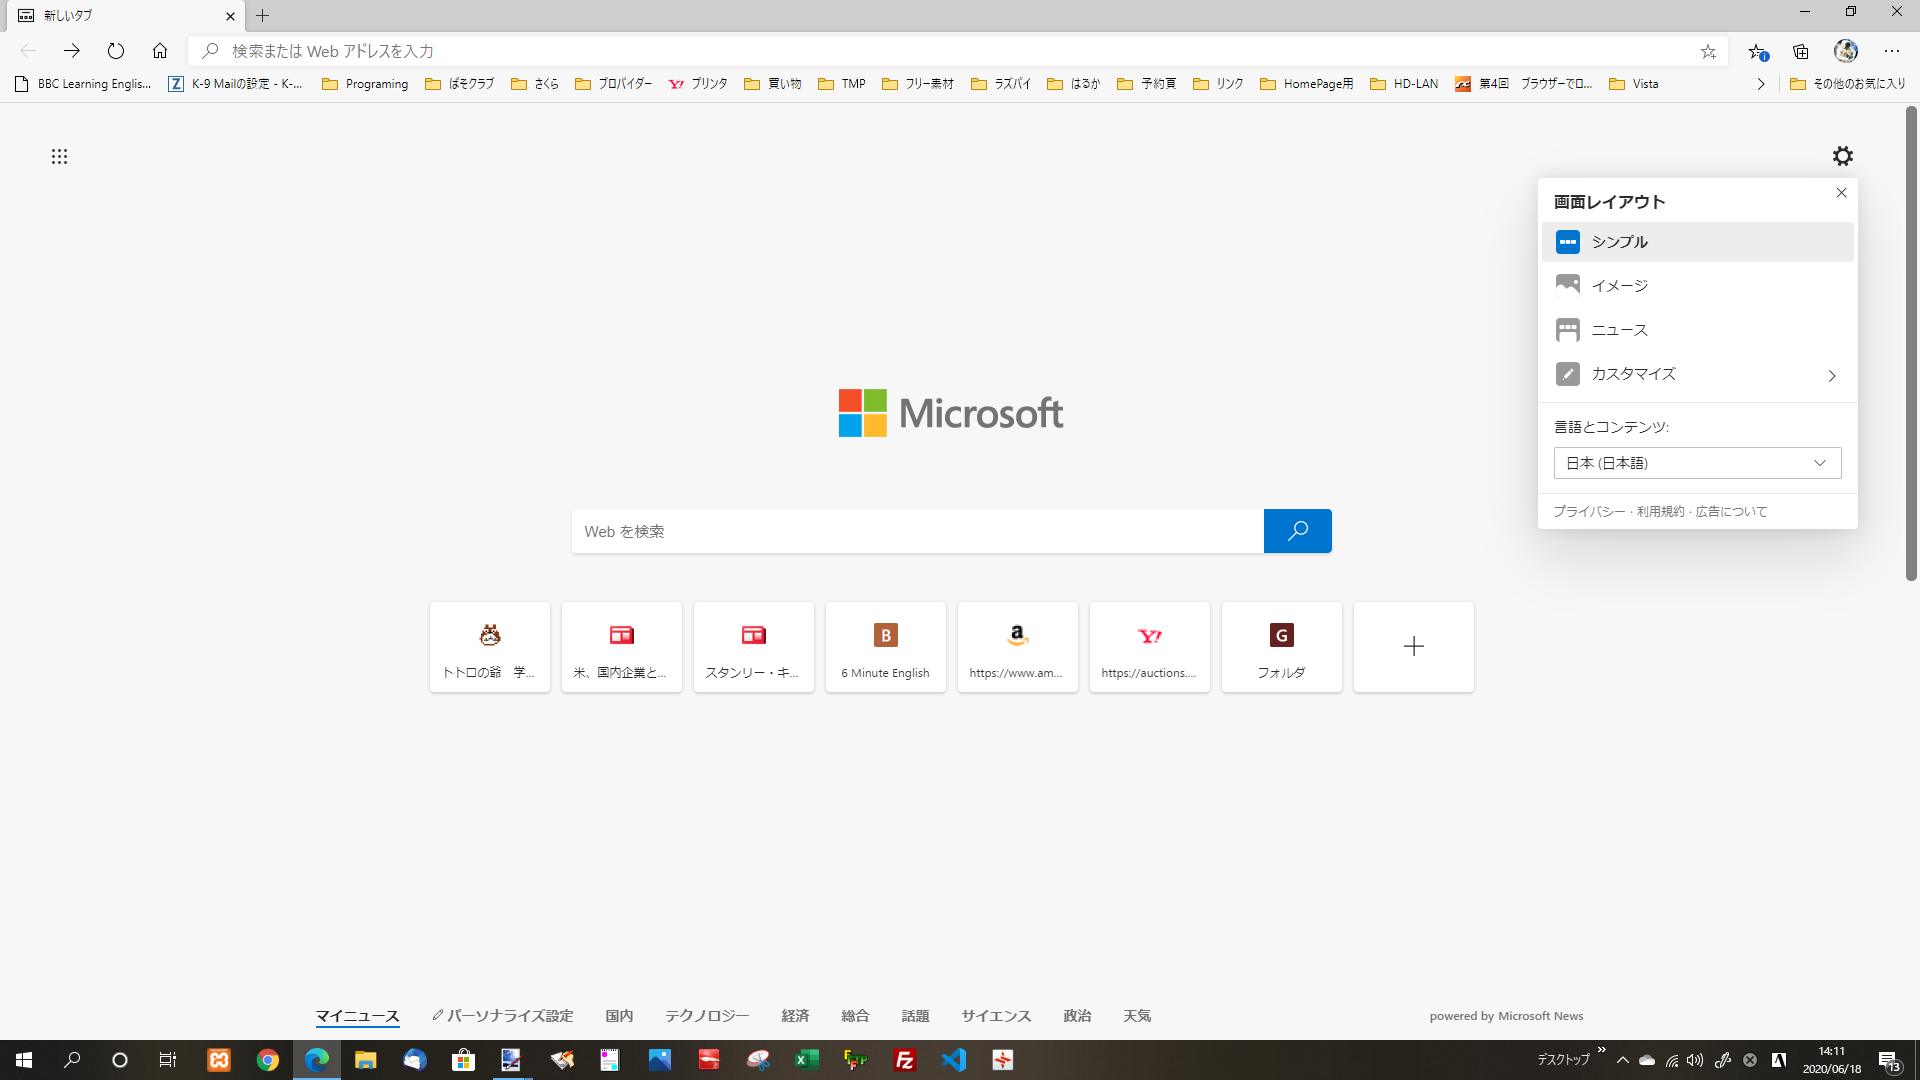1920x1080 pixels.
Task: Close the 画面レイアウト panel
Action: click(1841, 192)
